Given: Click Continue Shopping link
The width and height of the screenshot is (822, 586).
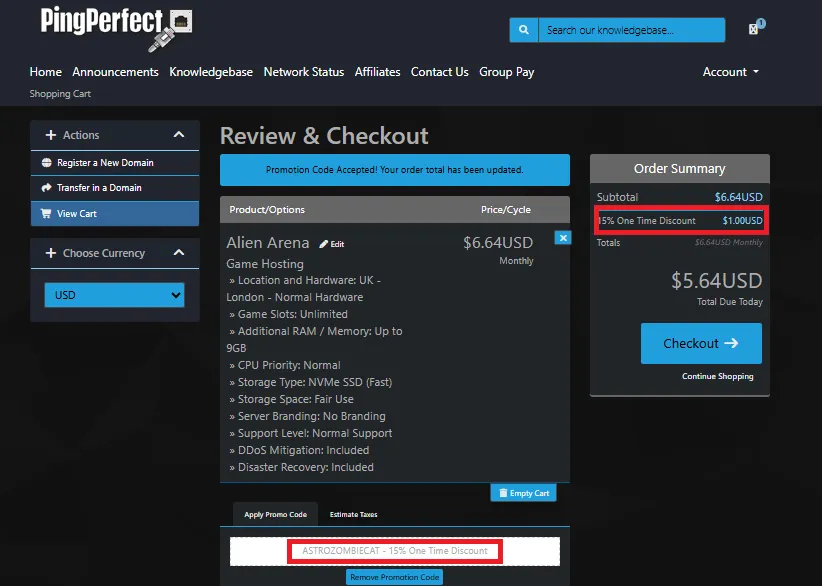Looking at the screenshot, I should pyautogui.click(x=717, y=376).
